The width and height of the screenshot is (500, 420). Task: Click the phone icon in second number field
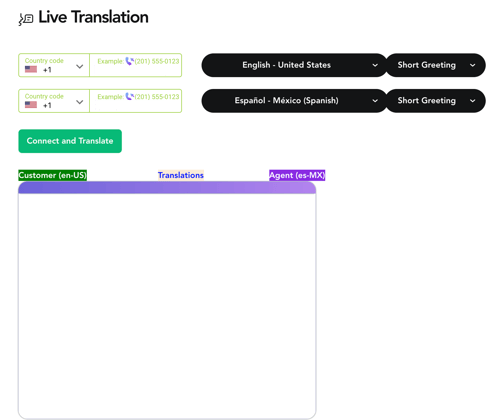pos(129,96)
